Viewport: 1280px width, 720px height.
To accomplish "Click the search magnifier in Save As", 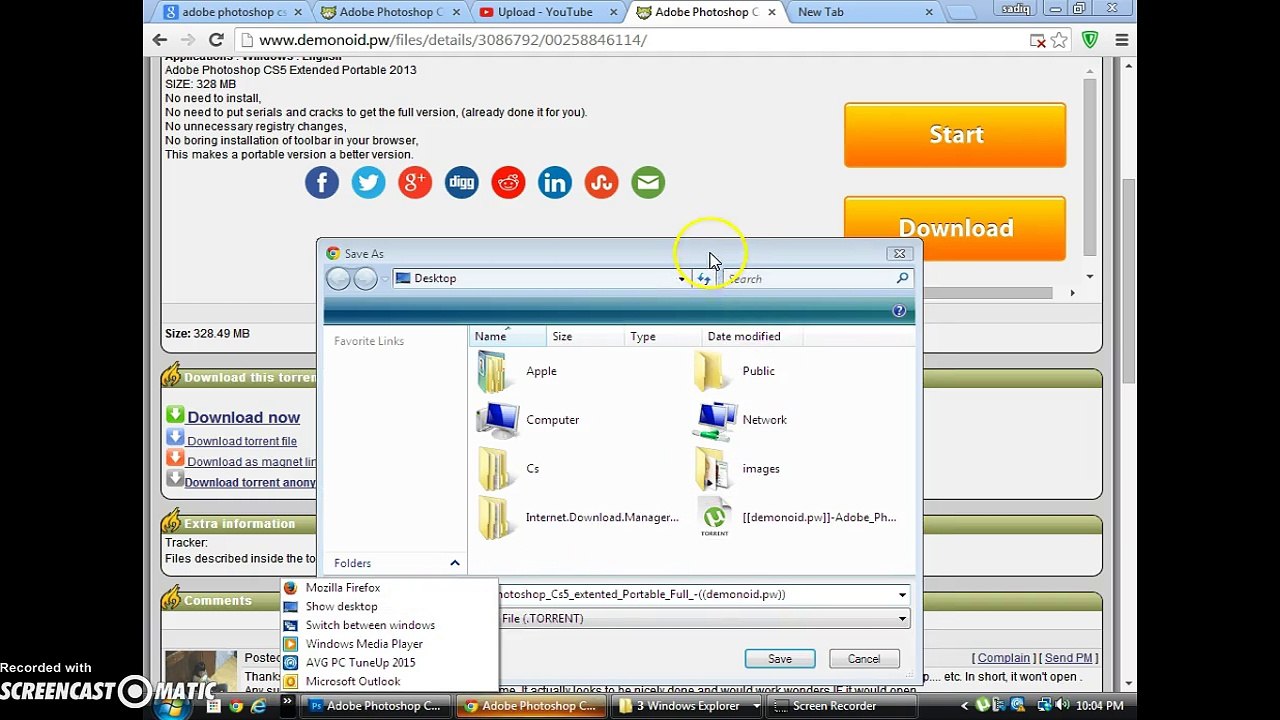I will pos(902,279).
